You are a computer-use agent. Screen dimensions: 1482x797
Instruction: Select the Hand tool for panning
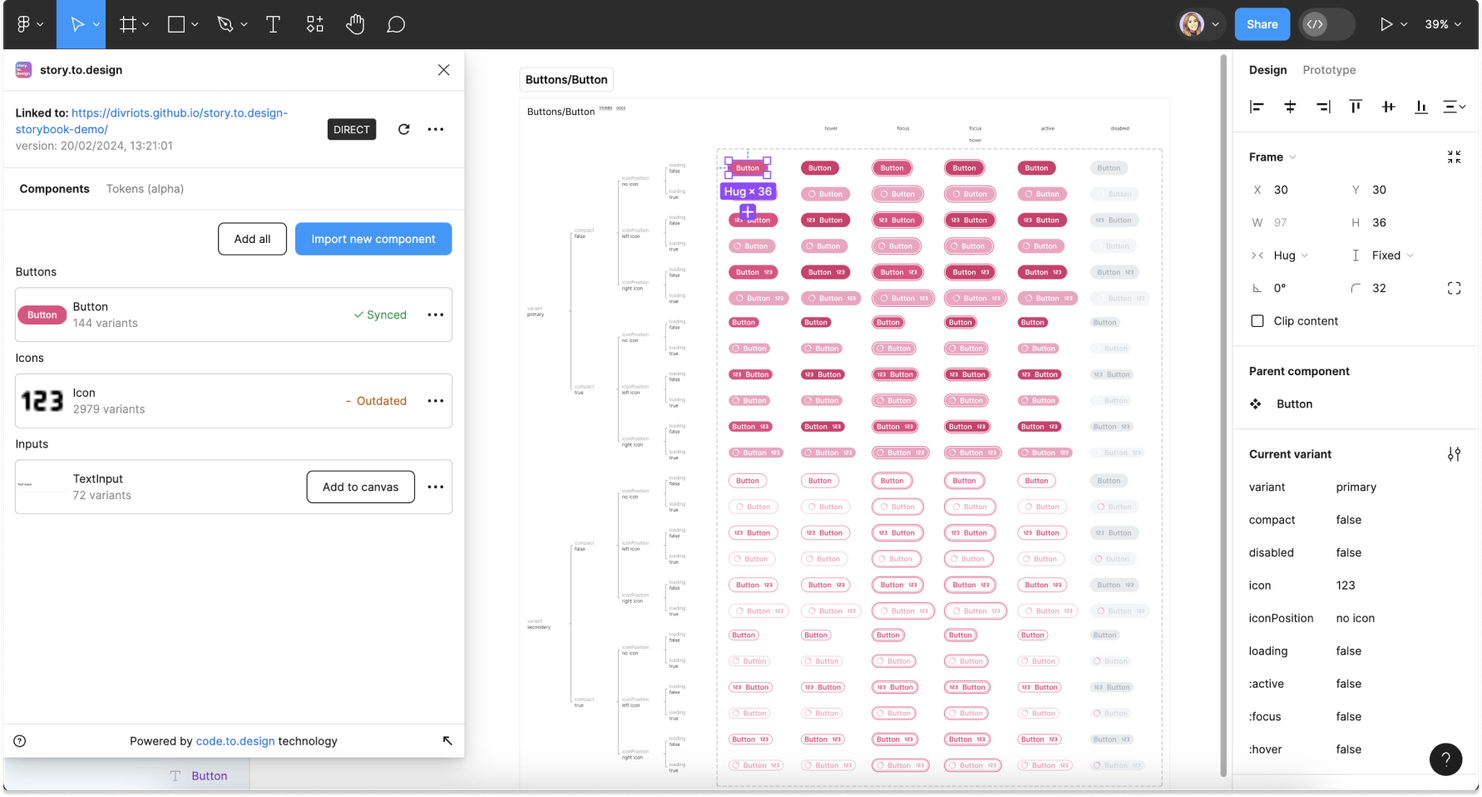[x=355, y=24]
